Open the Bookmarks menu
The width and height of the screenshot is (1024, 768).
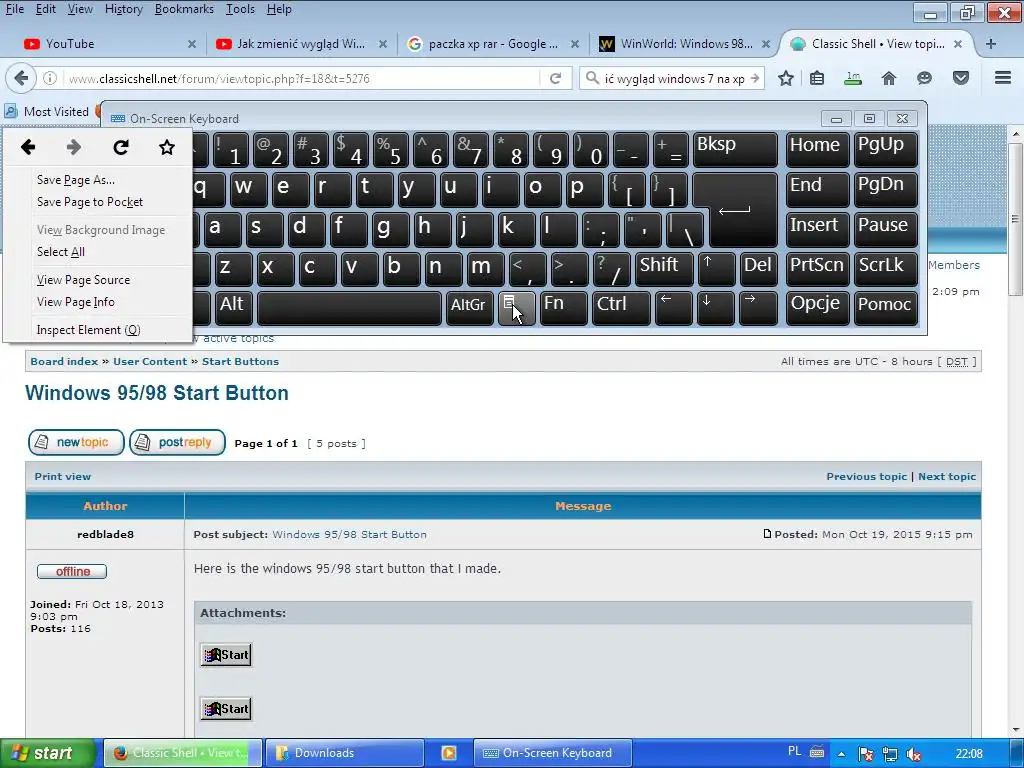pyautogui.click(x=184, y=9)
